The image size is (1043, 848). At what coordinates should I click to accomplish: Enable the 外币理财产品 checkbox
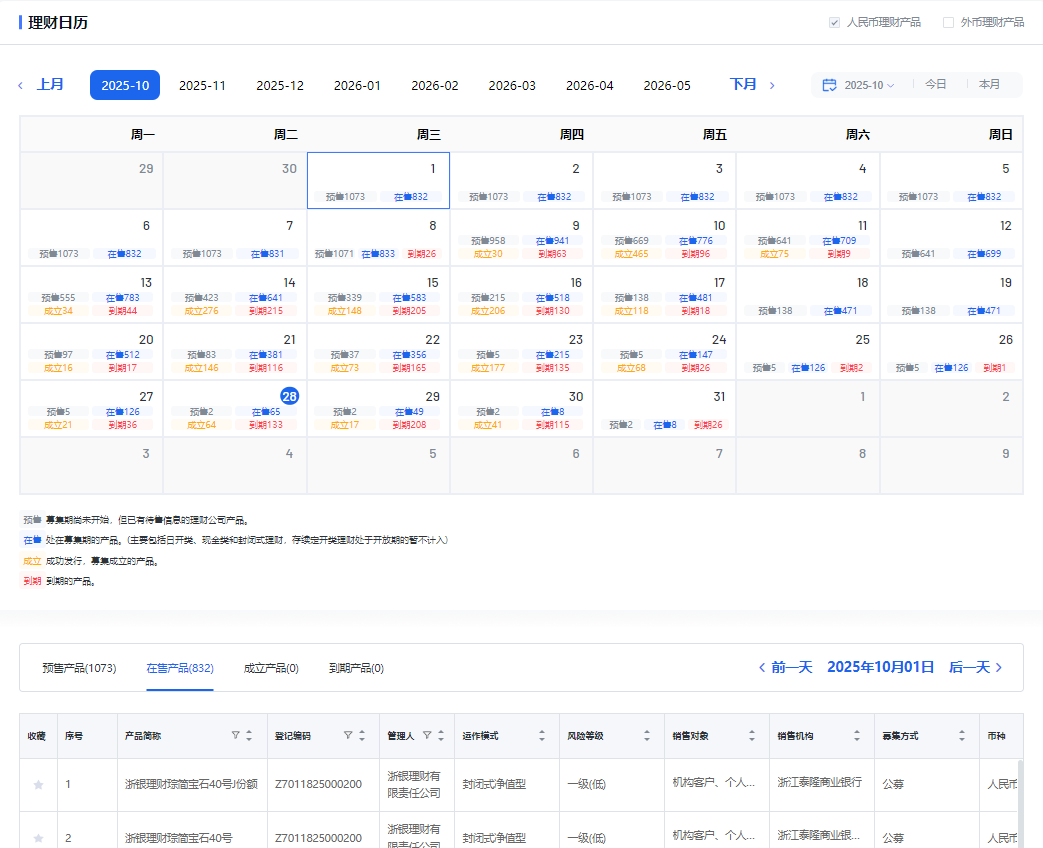coord(948,22)
